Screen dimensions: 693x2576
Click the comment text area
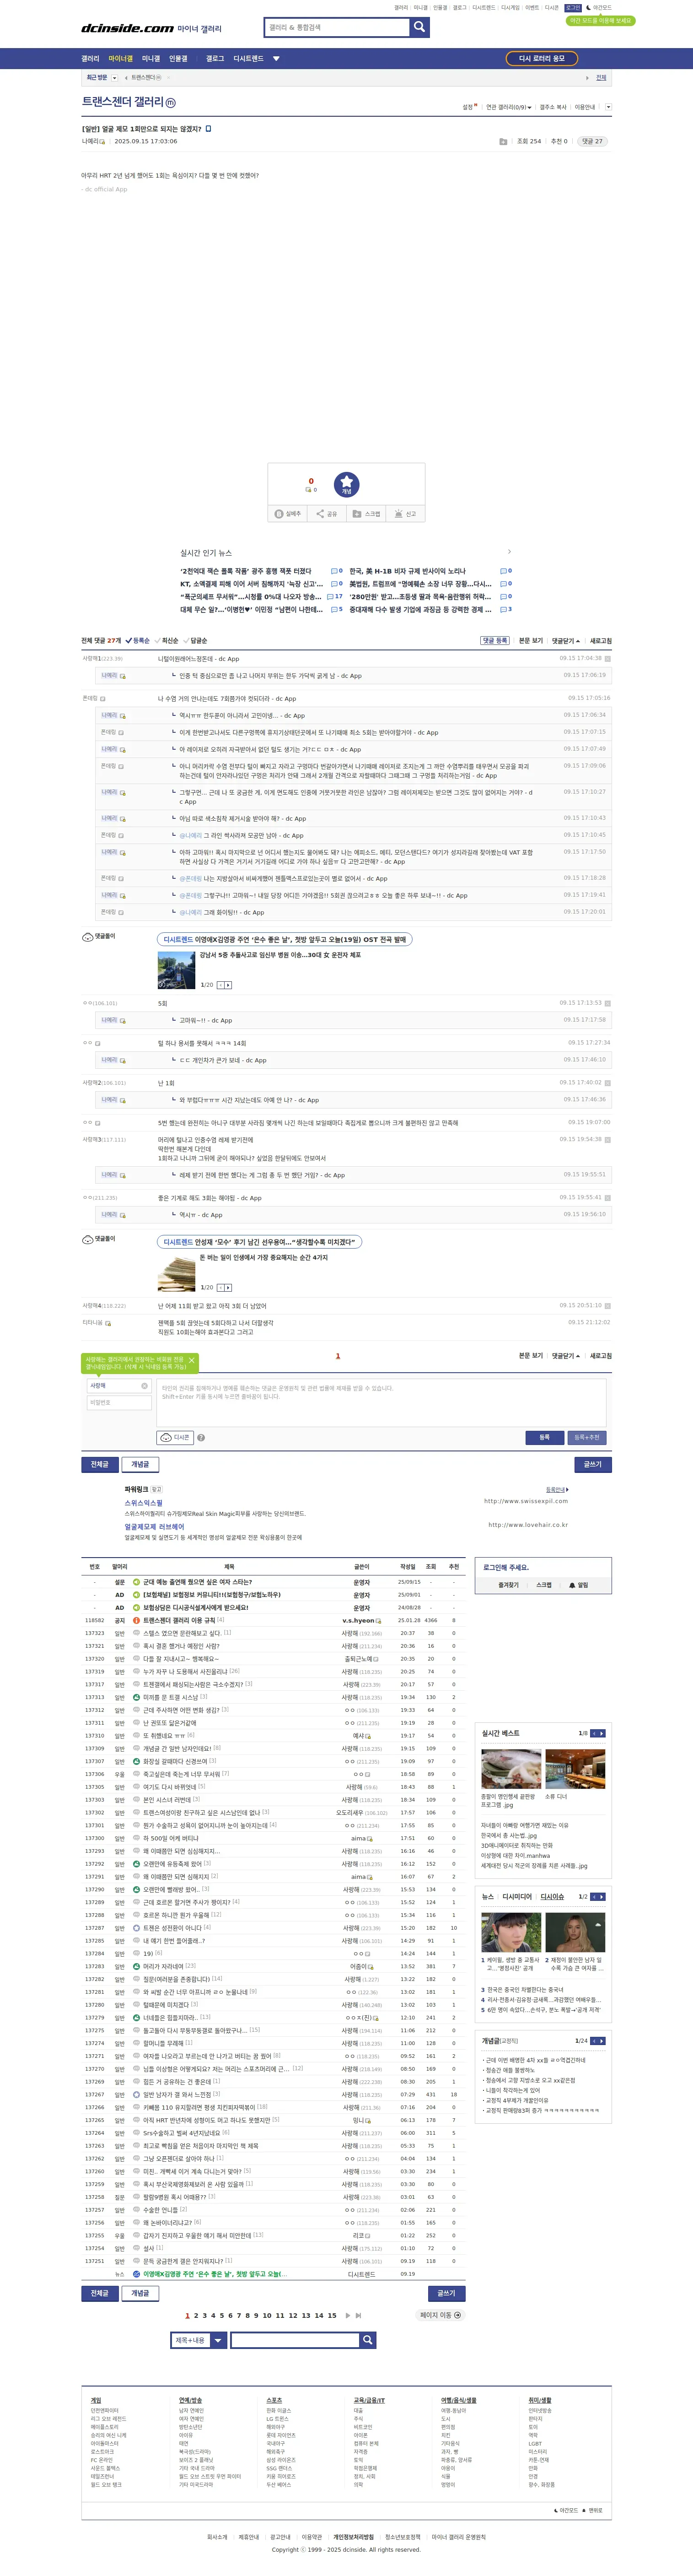381,1402
